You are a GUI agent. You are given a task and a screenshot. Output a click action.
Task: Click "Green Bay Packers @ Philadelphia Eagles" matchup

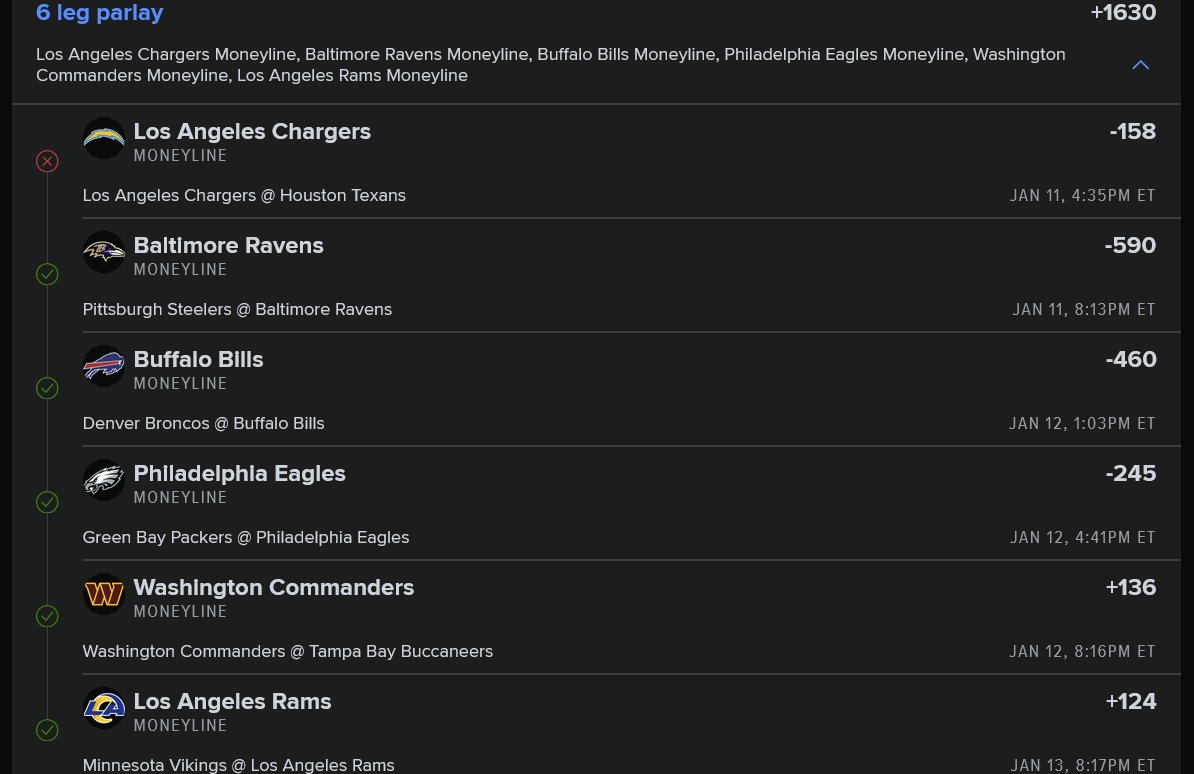coord(245,538)
